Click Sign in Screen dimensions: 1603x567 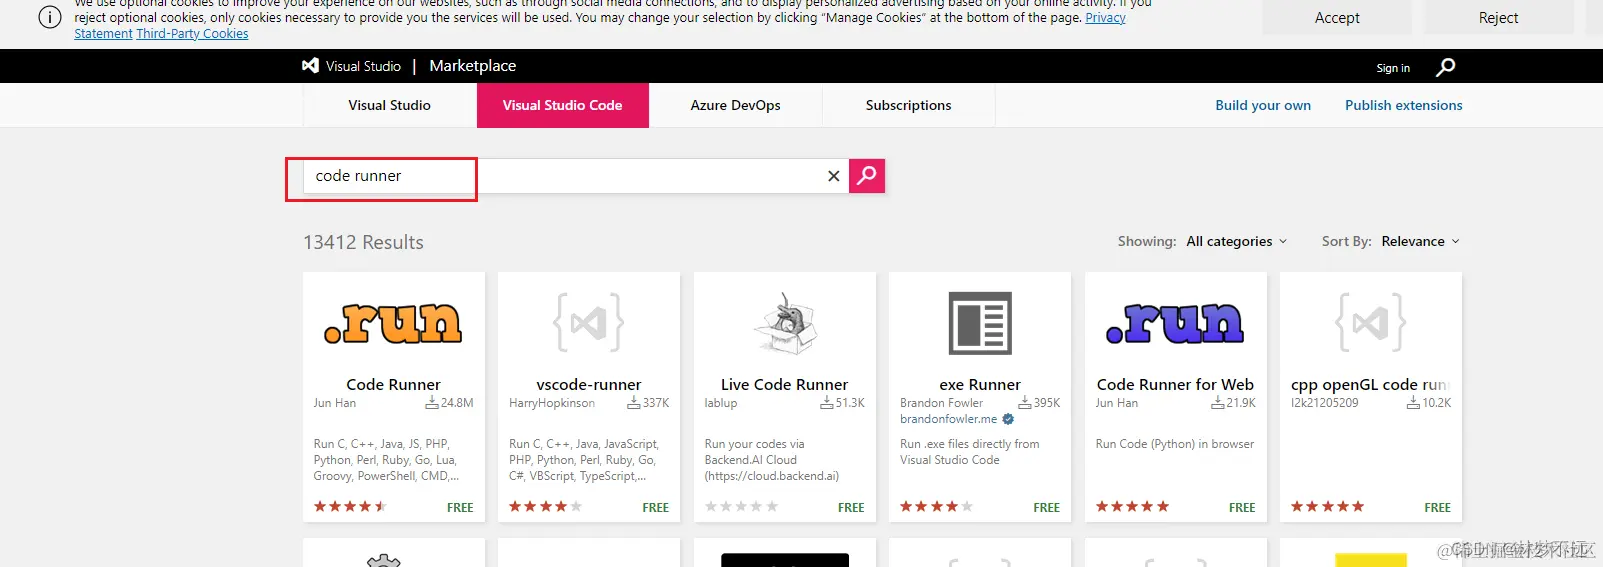click(1393, 68)
